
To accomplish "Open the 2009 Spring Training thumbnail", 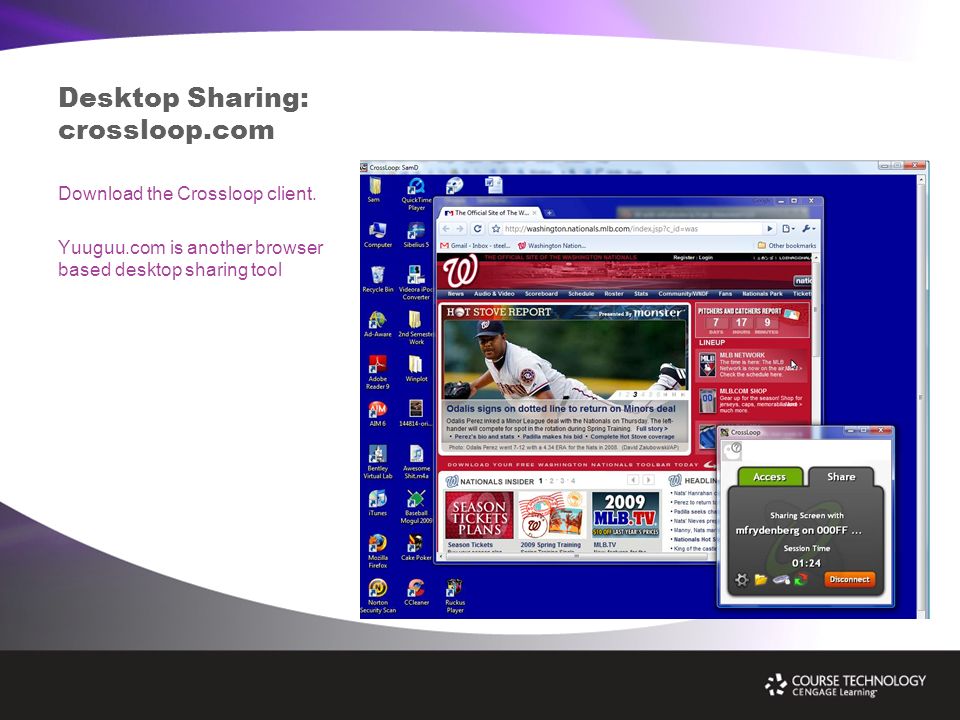I will click(x=552, y=515).
